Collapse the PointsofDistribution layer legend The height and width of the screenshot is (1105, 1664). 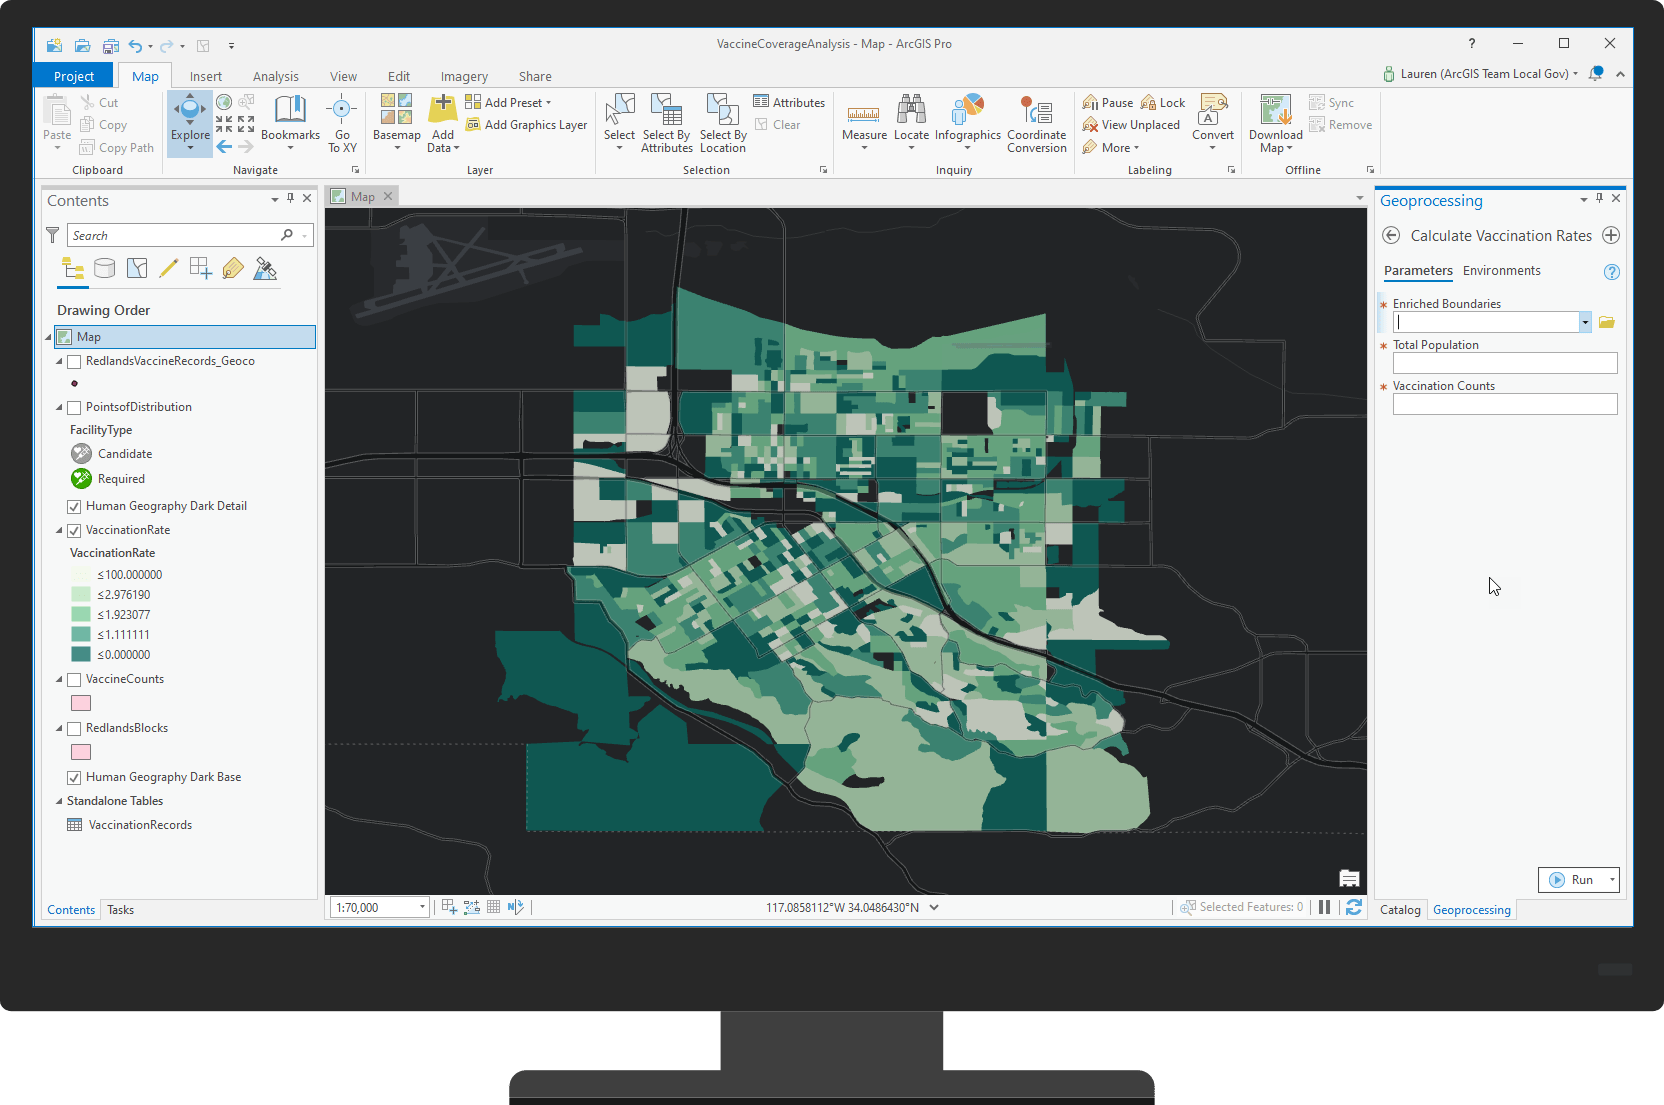(59, 407)
